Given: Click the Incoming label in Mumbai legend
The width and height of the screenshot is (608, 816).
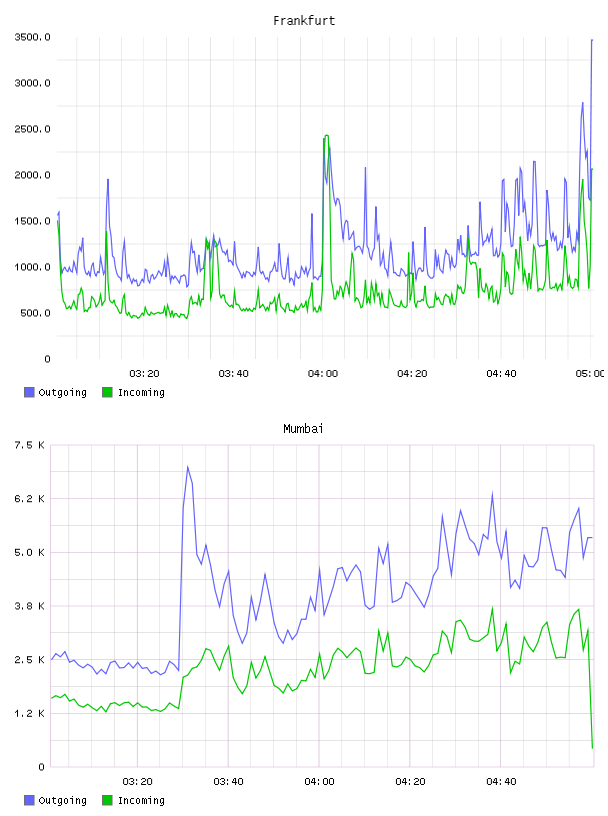Looking at the screenshot, I should (x=141, y=801).
